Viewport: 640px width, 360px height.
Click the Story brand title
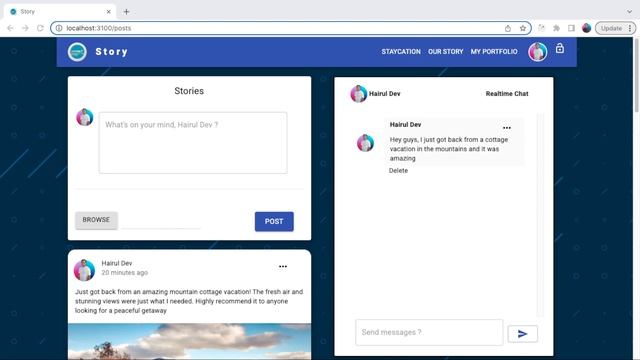111,52
